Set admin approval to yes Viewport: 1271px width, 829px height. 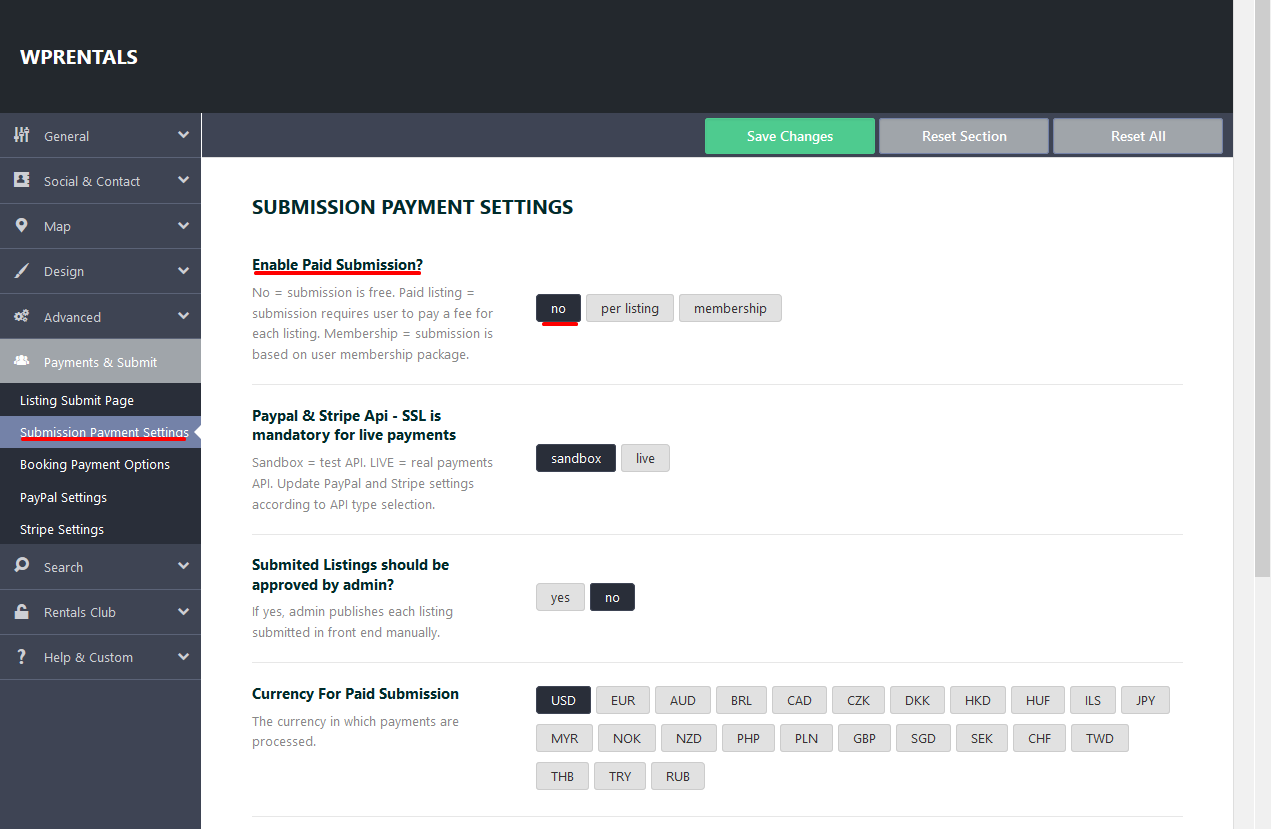click(560, 597)
